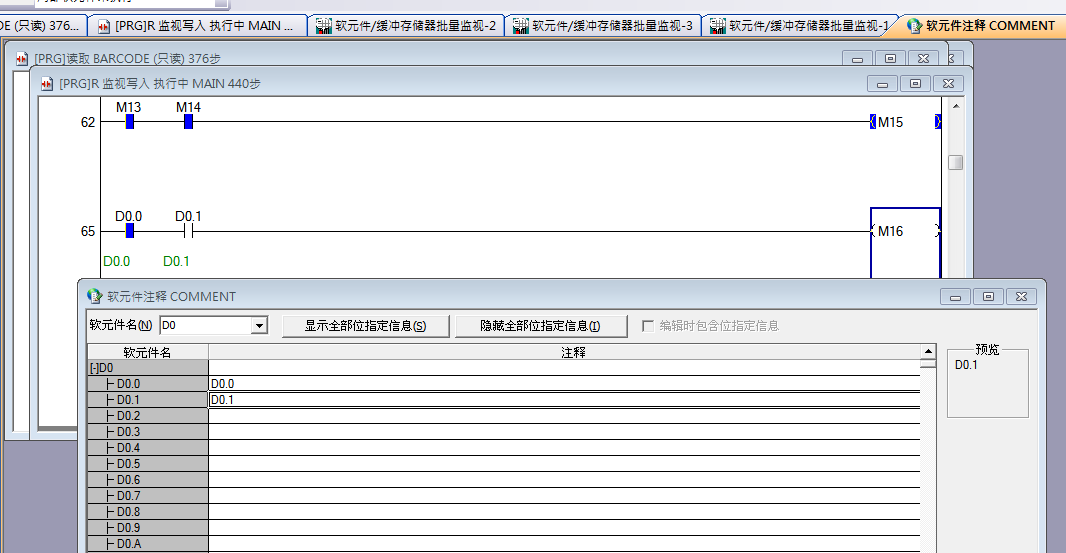
Task: Select the D0.1 open contact on rung 65
Action: pos(188,231)
